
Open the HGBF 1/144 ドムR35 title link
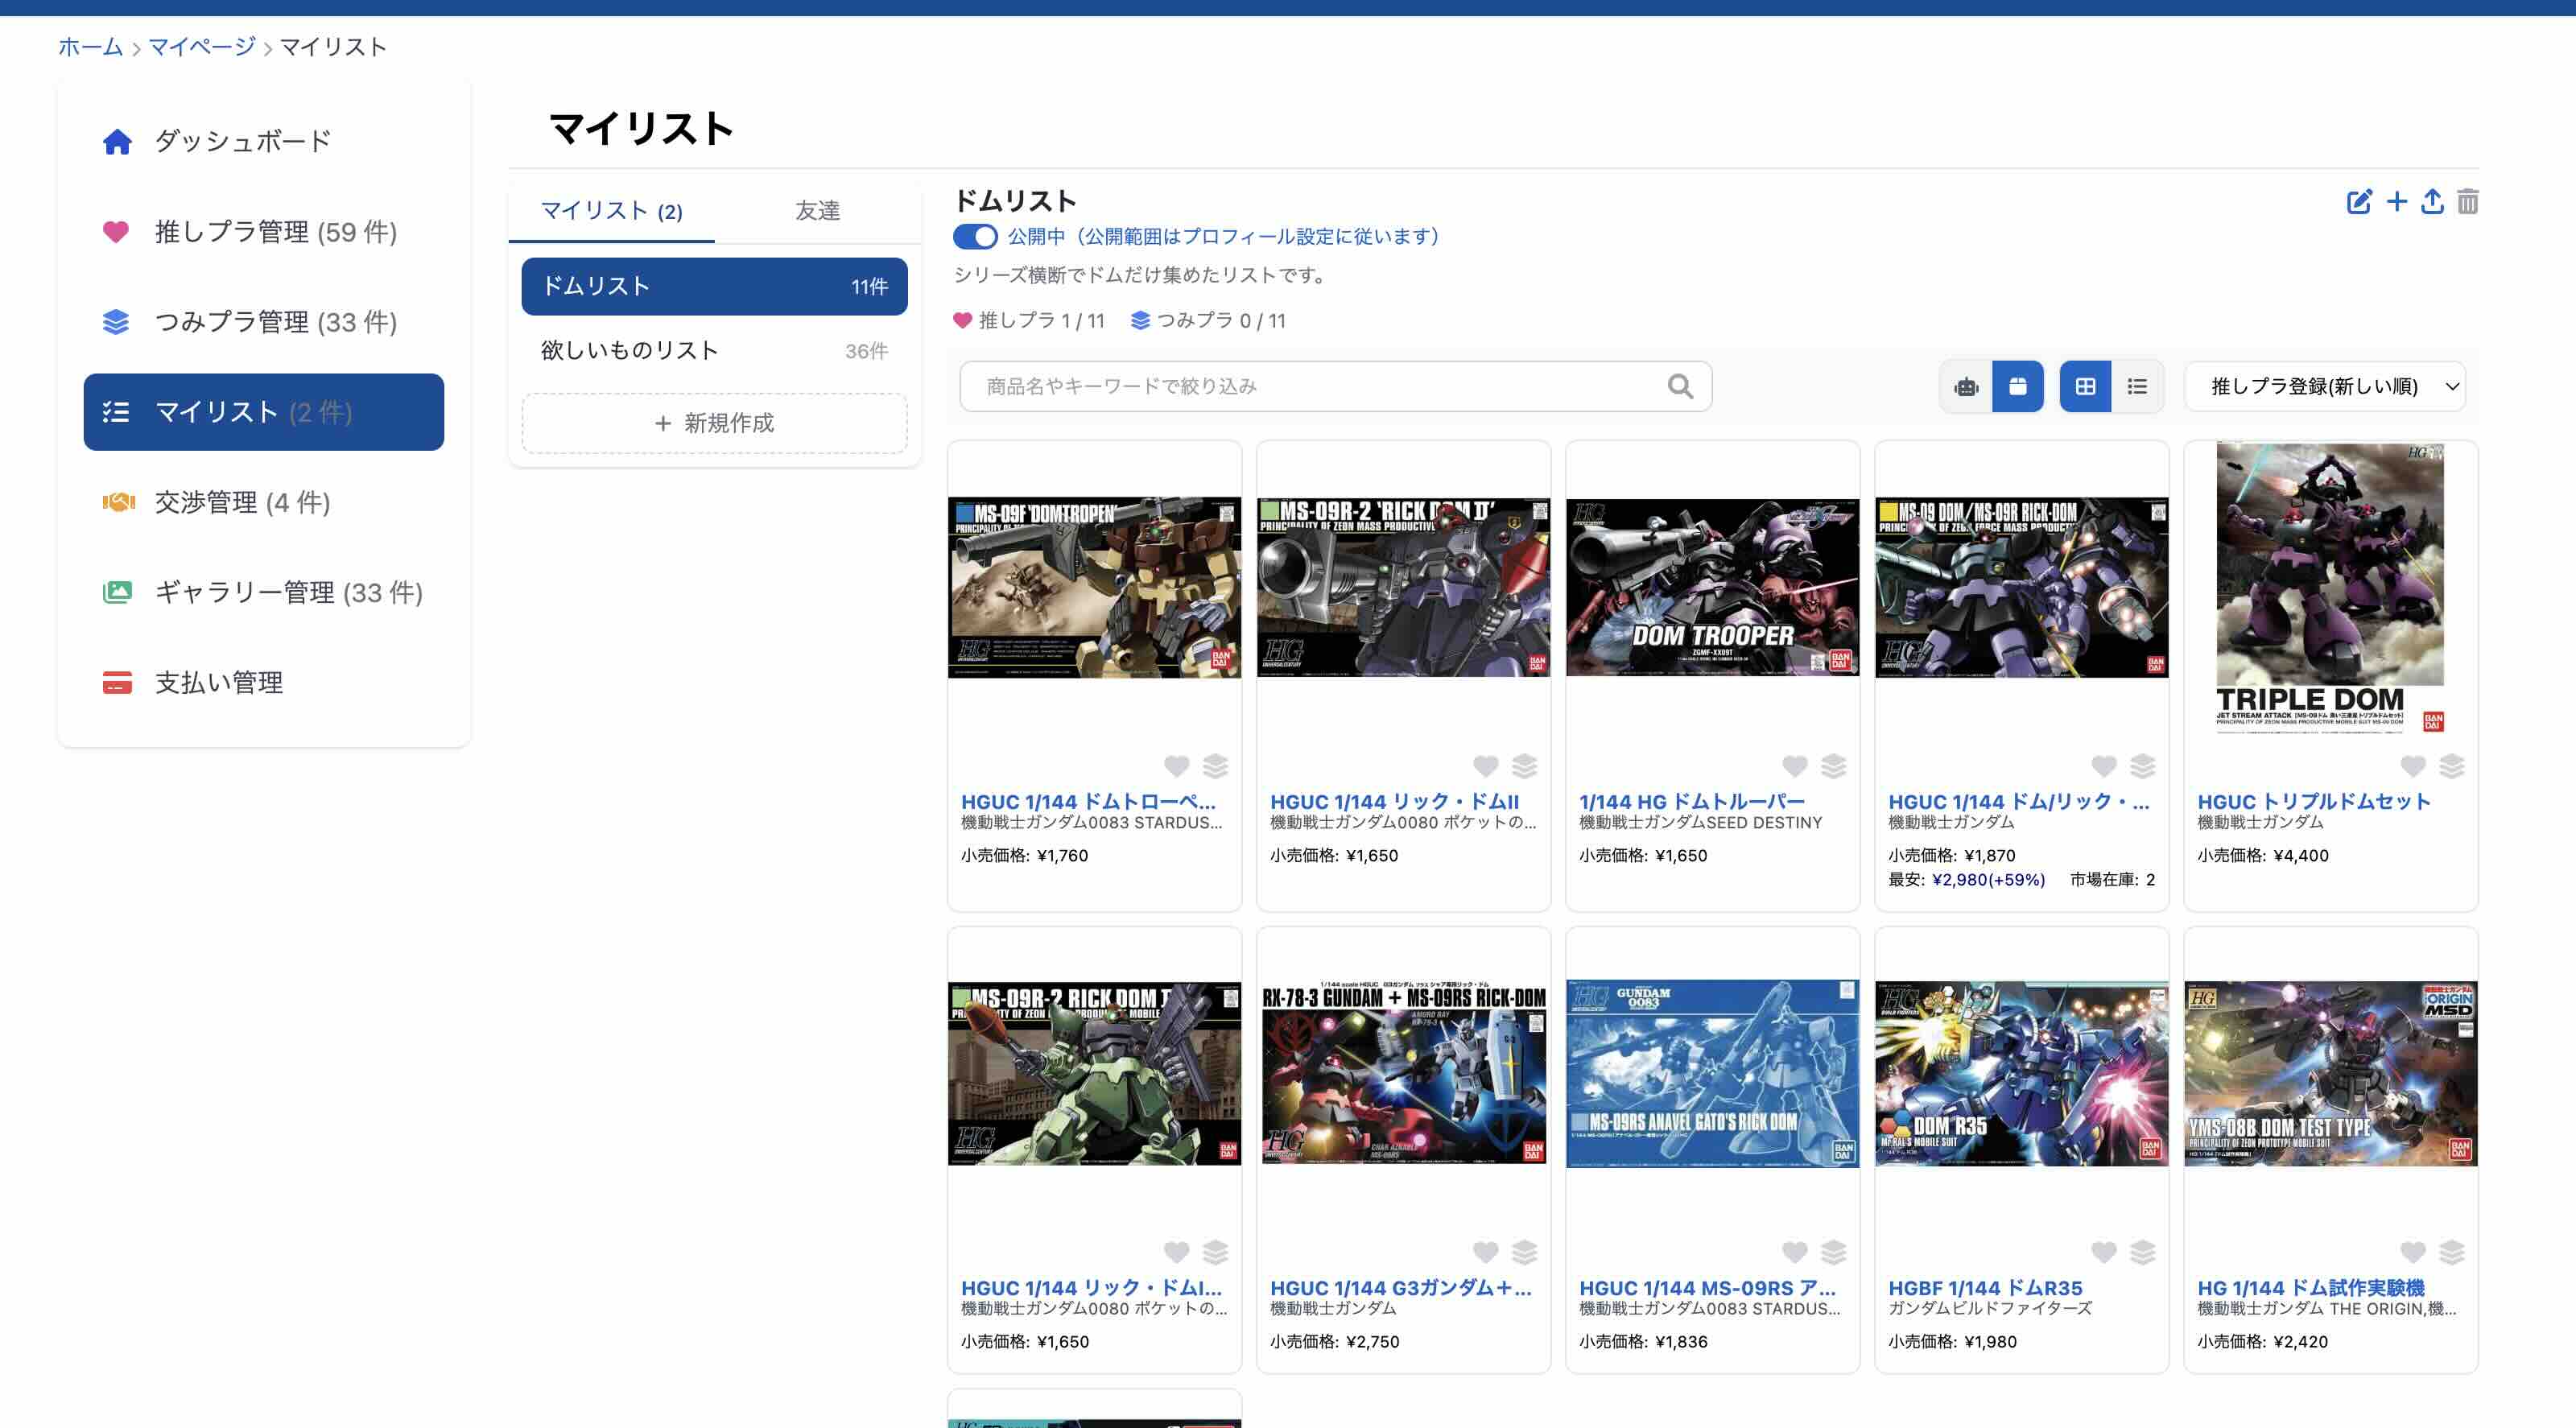pyautogui.click(x=1985, y=1288)
